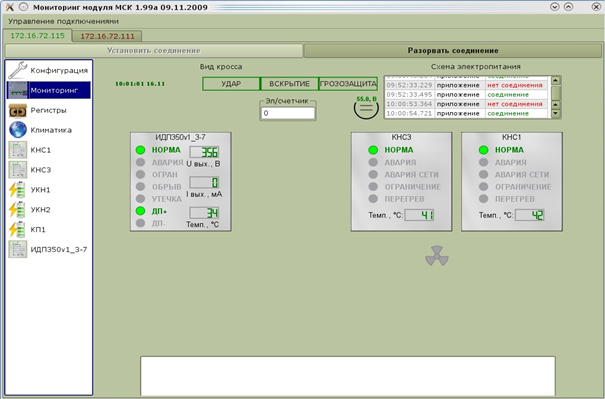
Task: Click the log scrollbar thumb
Action: [x=556, y=93]
